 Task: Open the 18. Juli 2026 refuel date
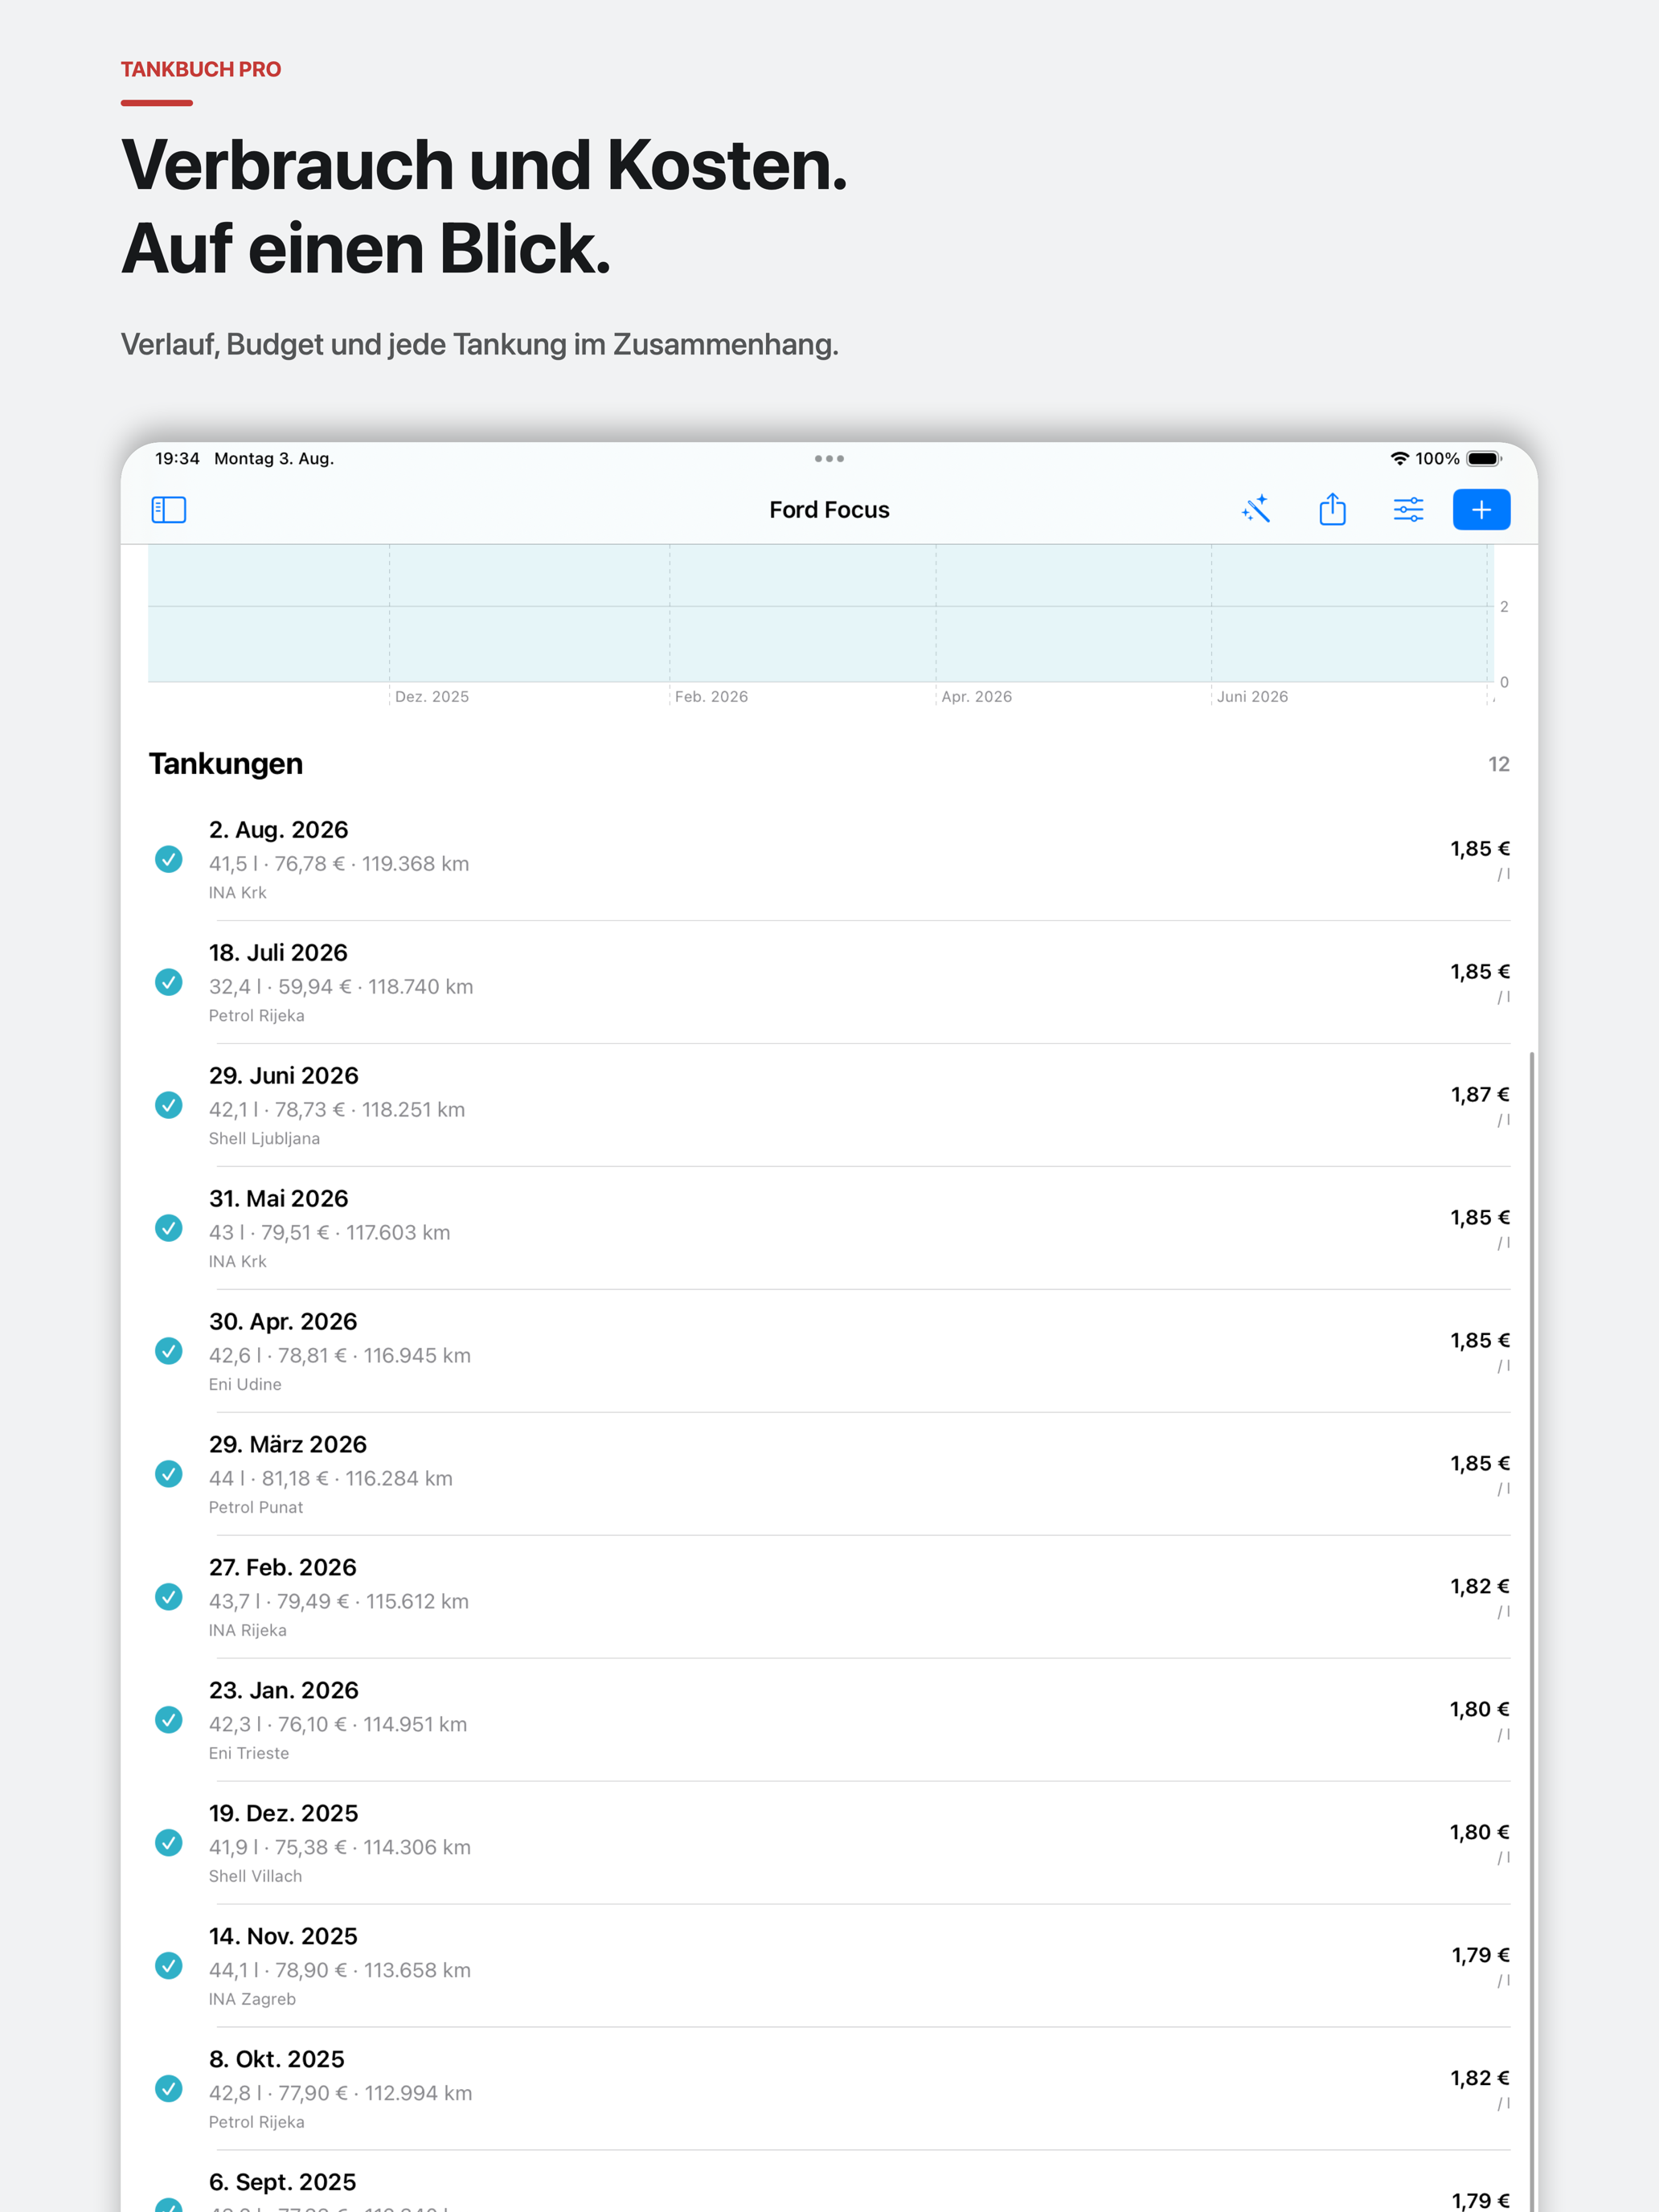[x=278, y=953]
